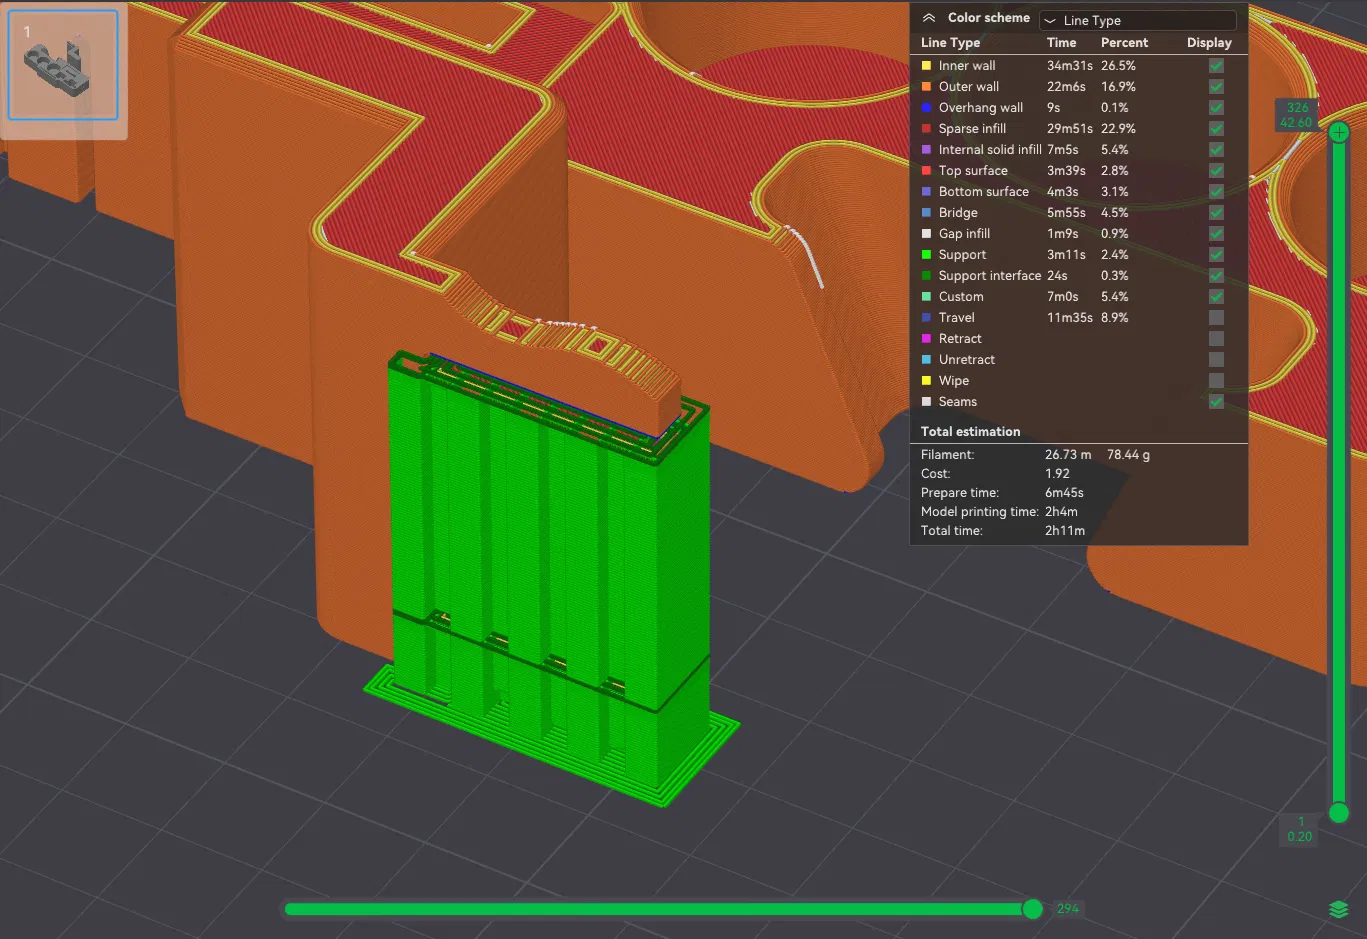Click filament weight value 78.44 g
The width and height of the screenshot is (1367, 939).
tap(1128, 455)
